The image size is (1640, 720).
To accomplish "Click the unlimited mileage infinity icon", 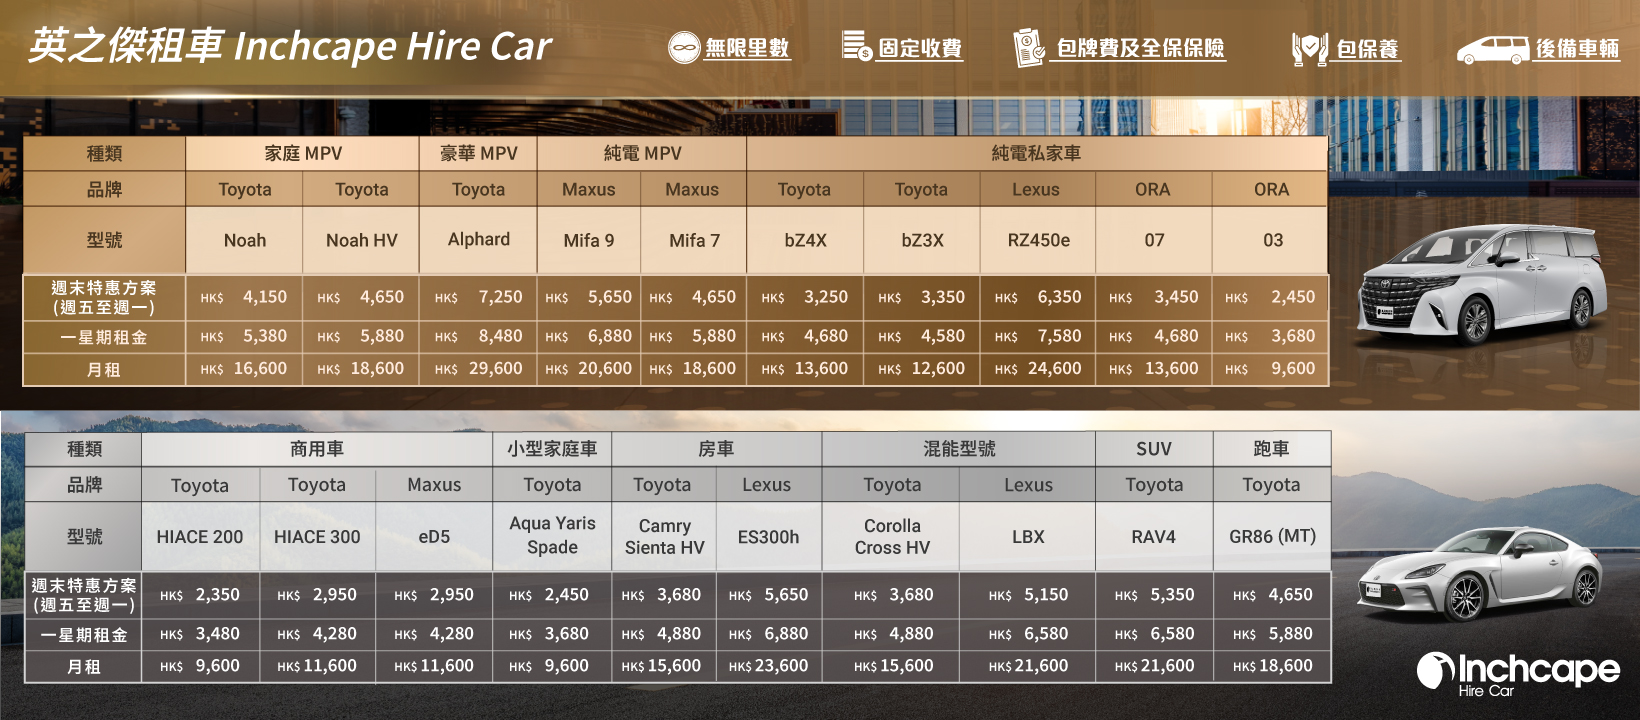I will tap(684, 47).
